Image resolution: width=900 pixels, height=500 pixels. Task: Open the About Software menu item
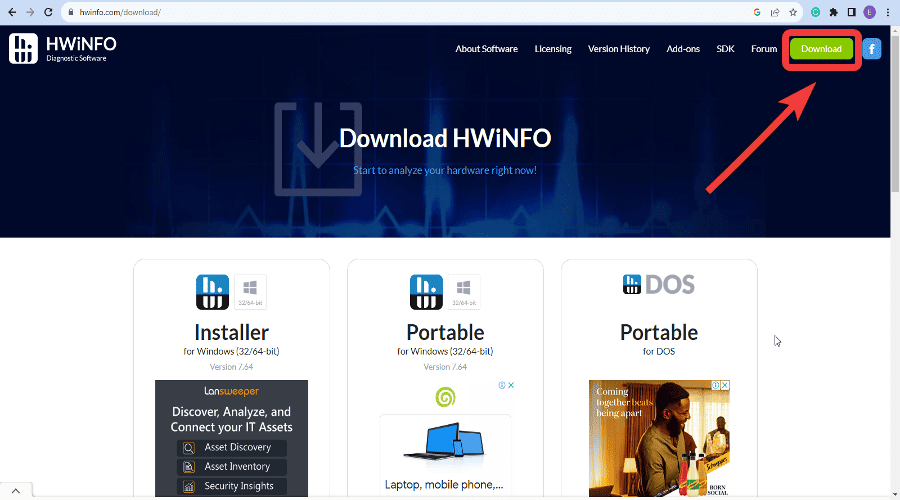point(486,49)
